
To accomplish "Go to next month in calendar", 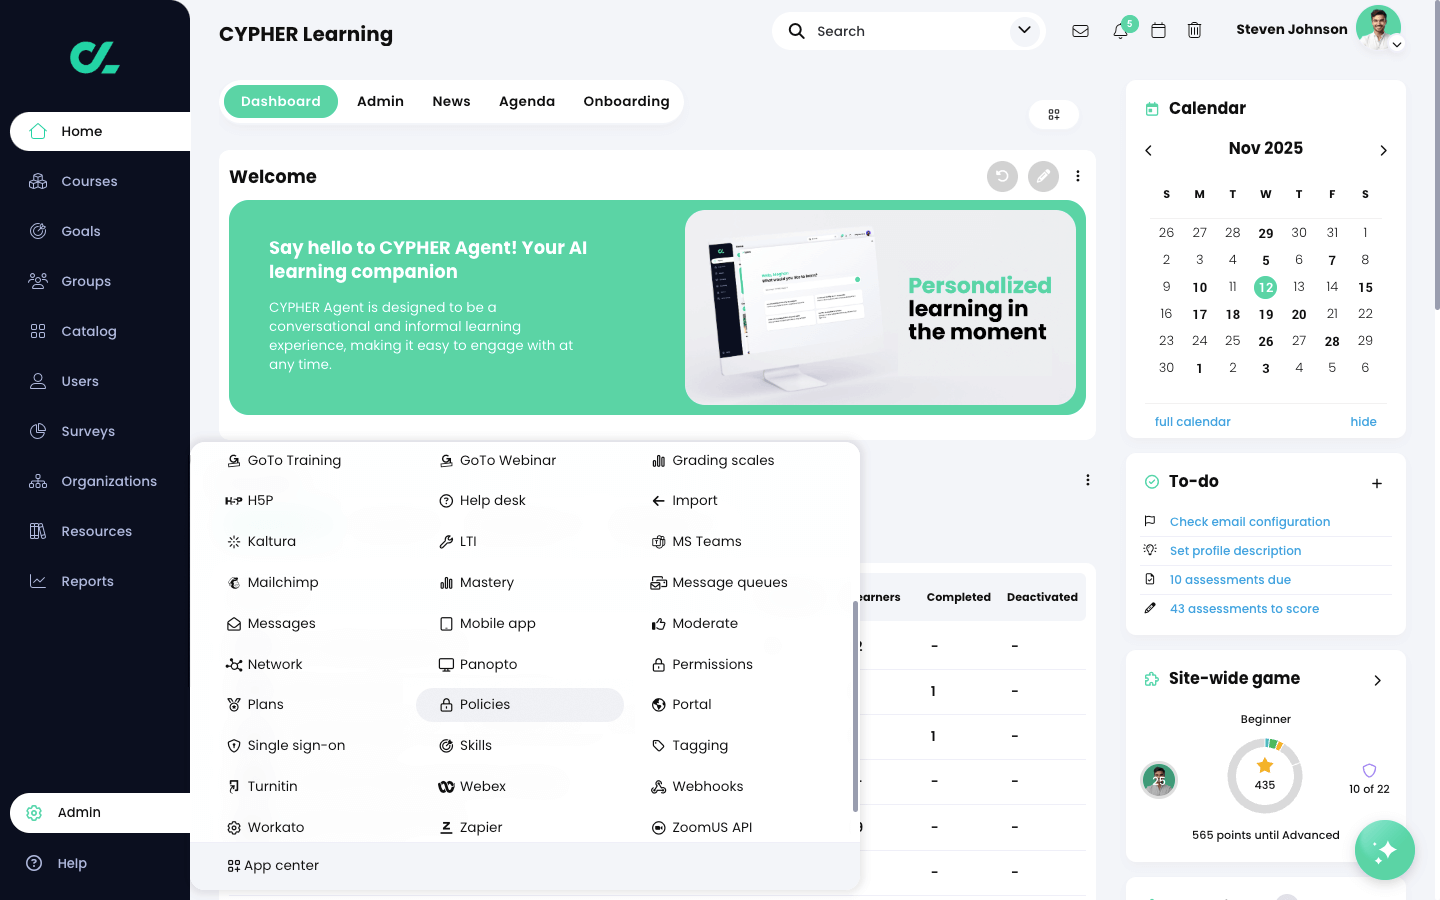I will pyautogui.click(x=1384, y=150).
